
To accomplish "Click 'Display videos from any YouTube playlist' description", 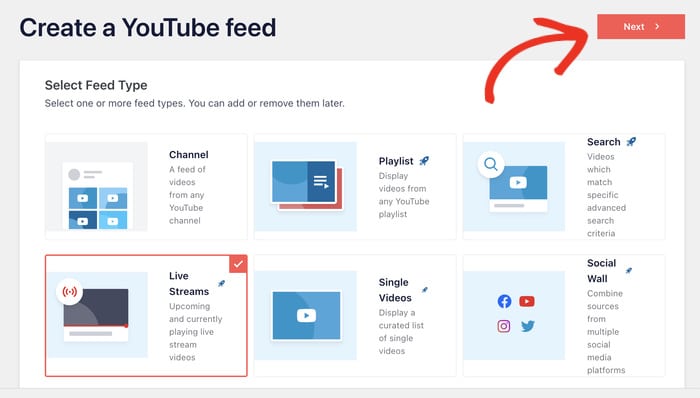I will coord(404,195).
